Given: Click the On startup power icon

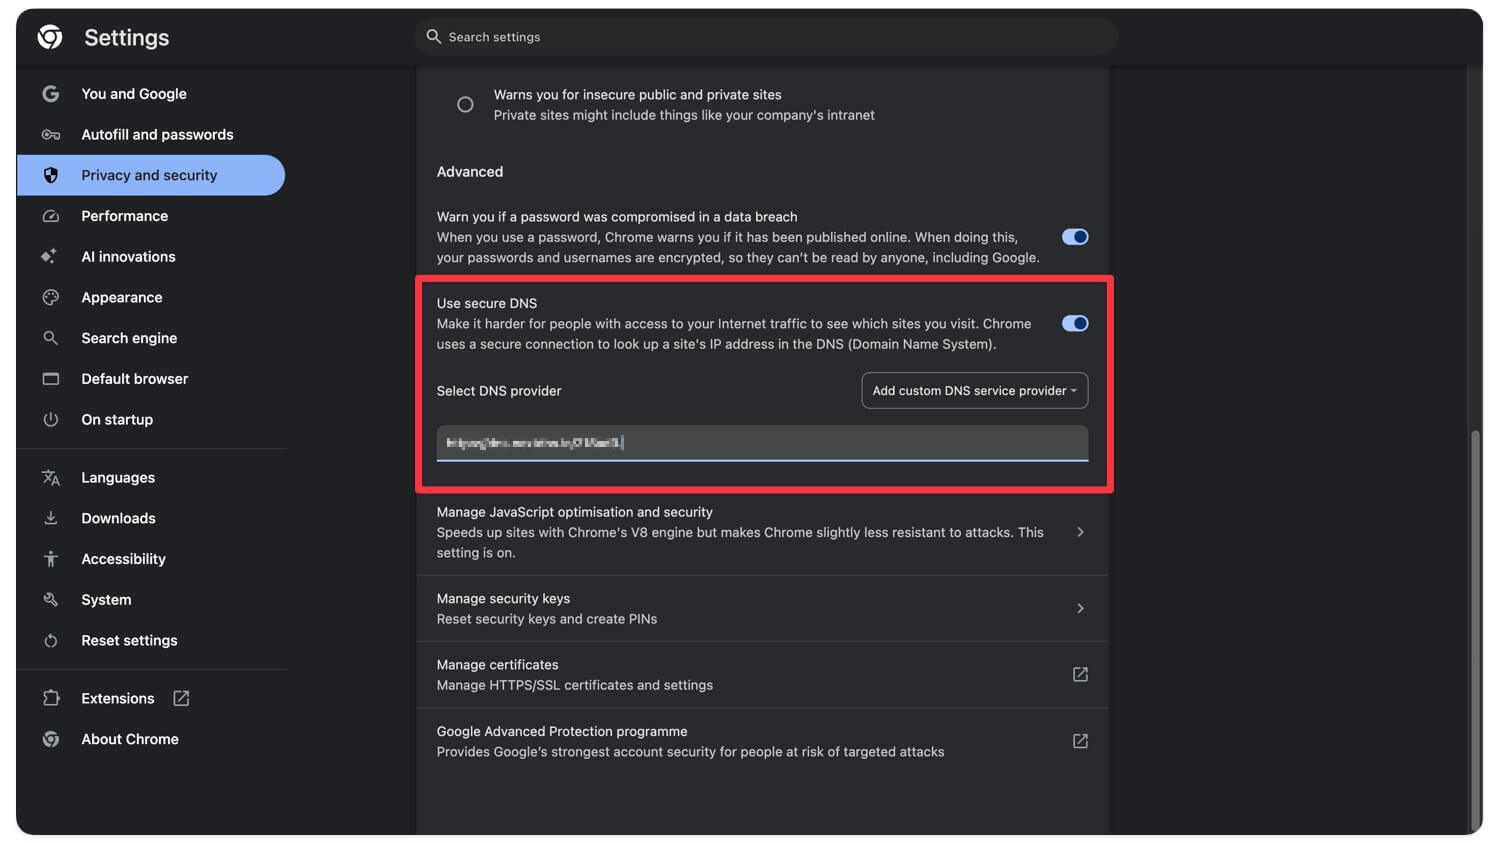Looking at the screenshot, I should 50,420.
